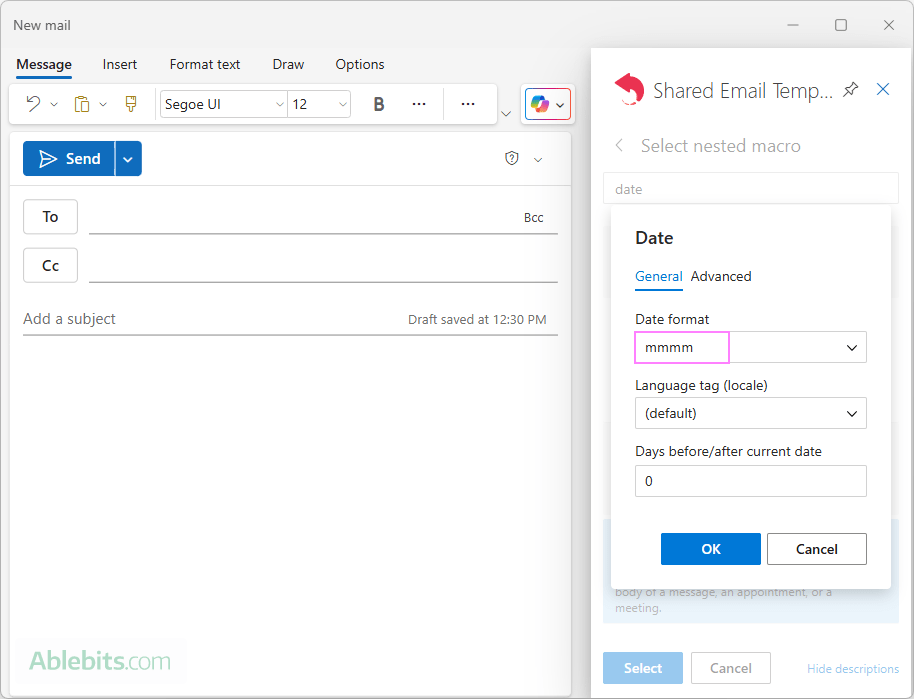The width and height of the screenshot is (914, 699).
Task: Open the Language tag (locale) dropdown
Action: (x=751, y=413)
